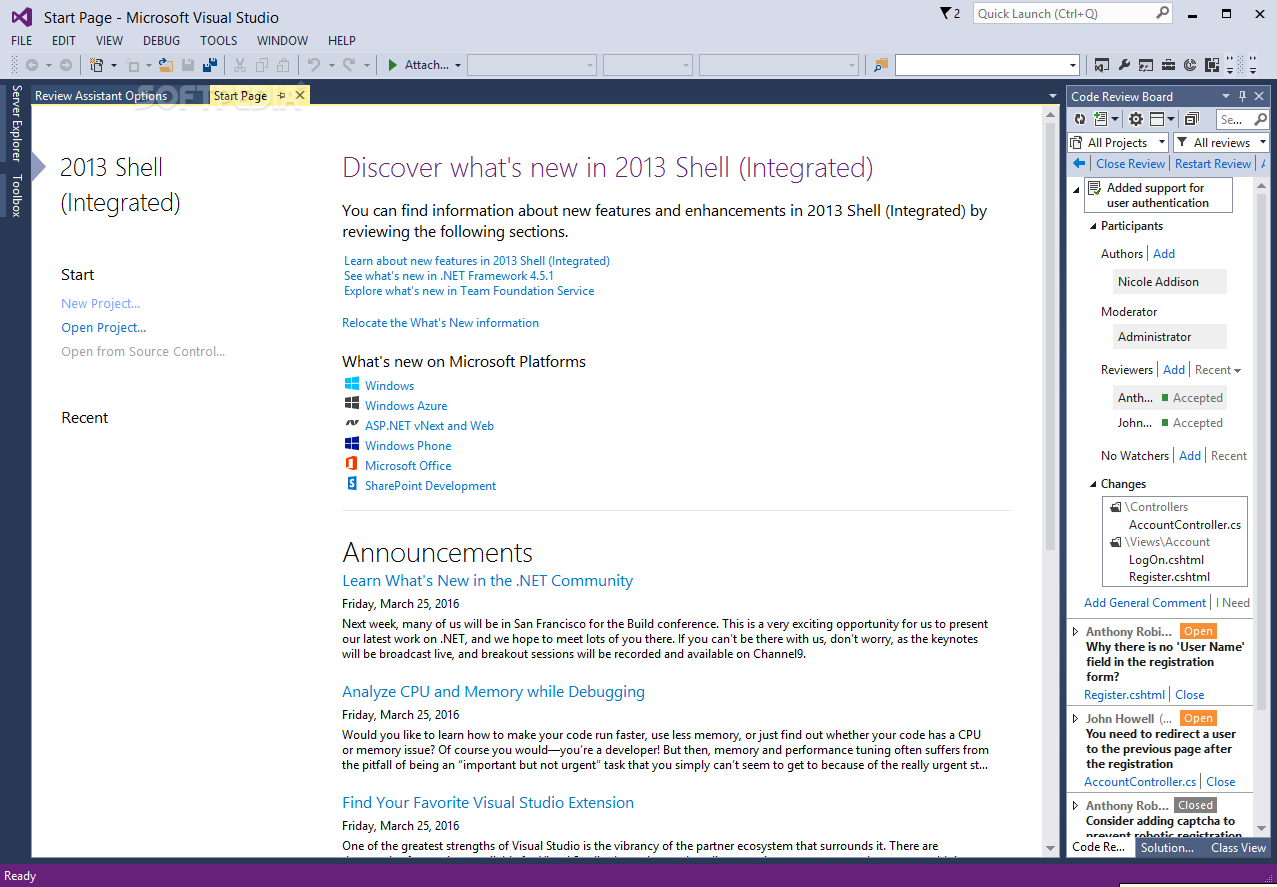Click the Close Review link

(1130, 163)
